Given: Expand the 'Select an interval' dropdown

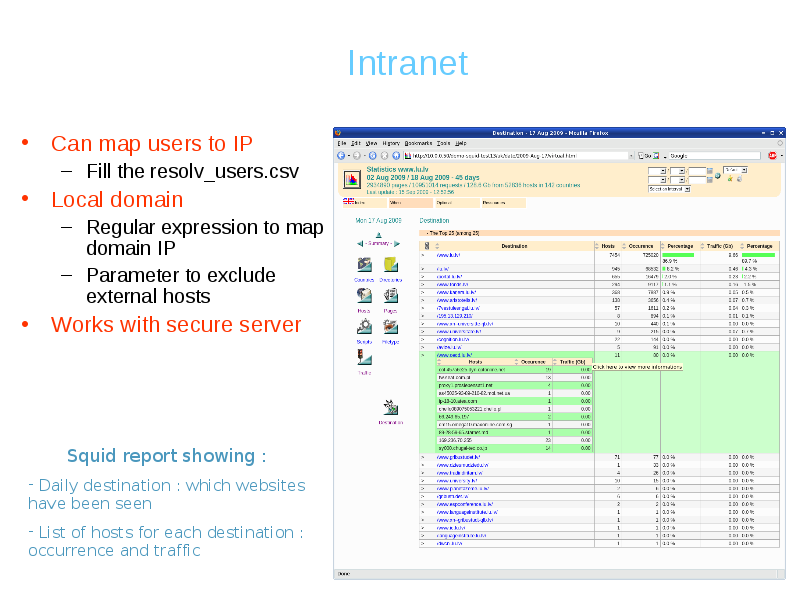Looking at the screenshot, I should (x=669, y=188).
